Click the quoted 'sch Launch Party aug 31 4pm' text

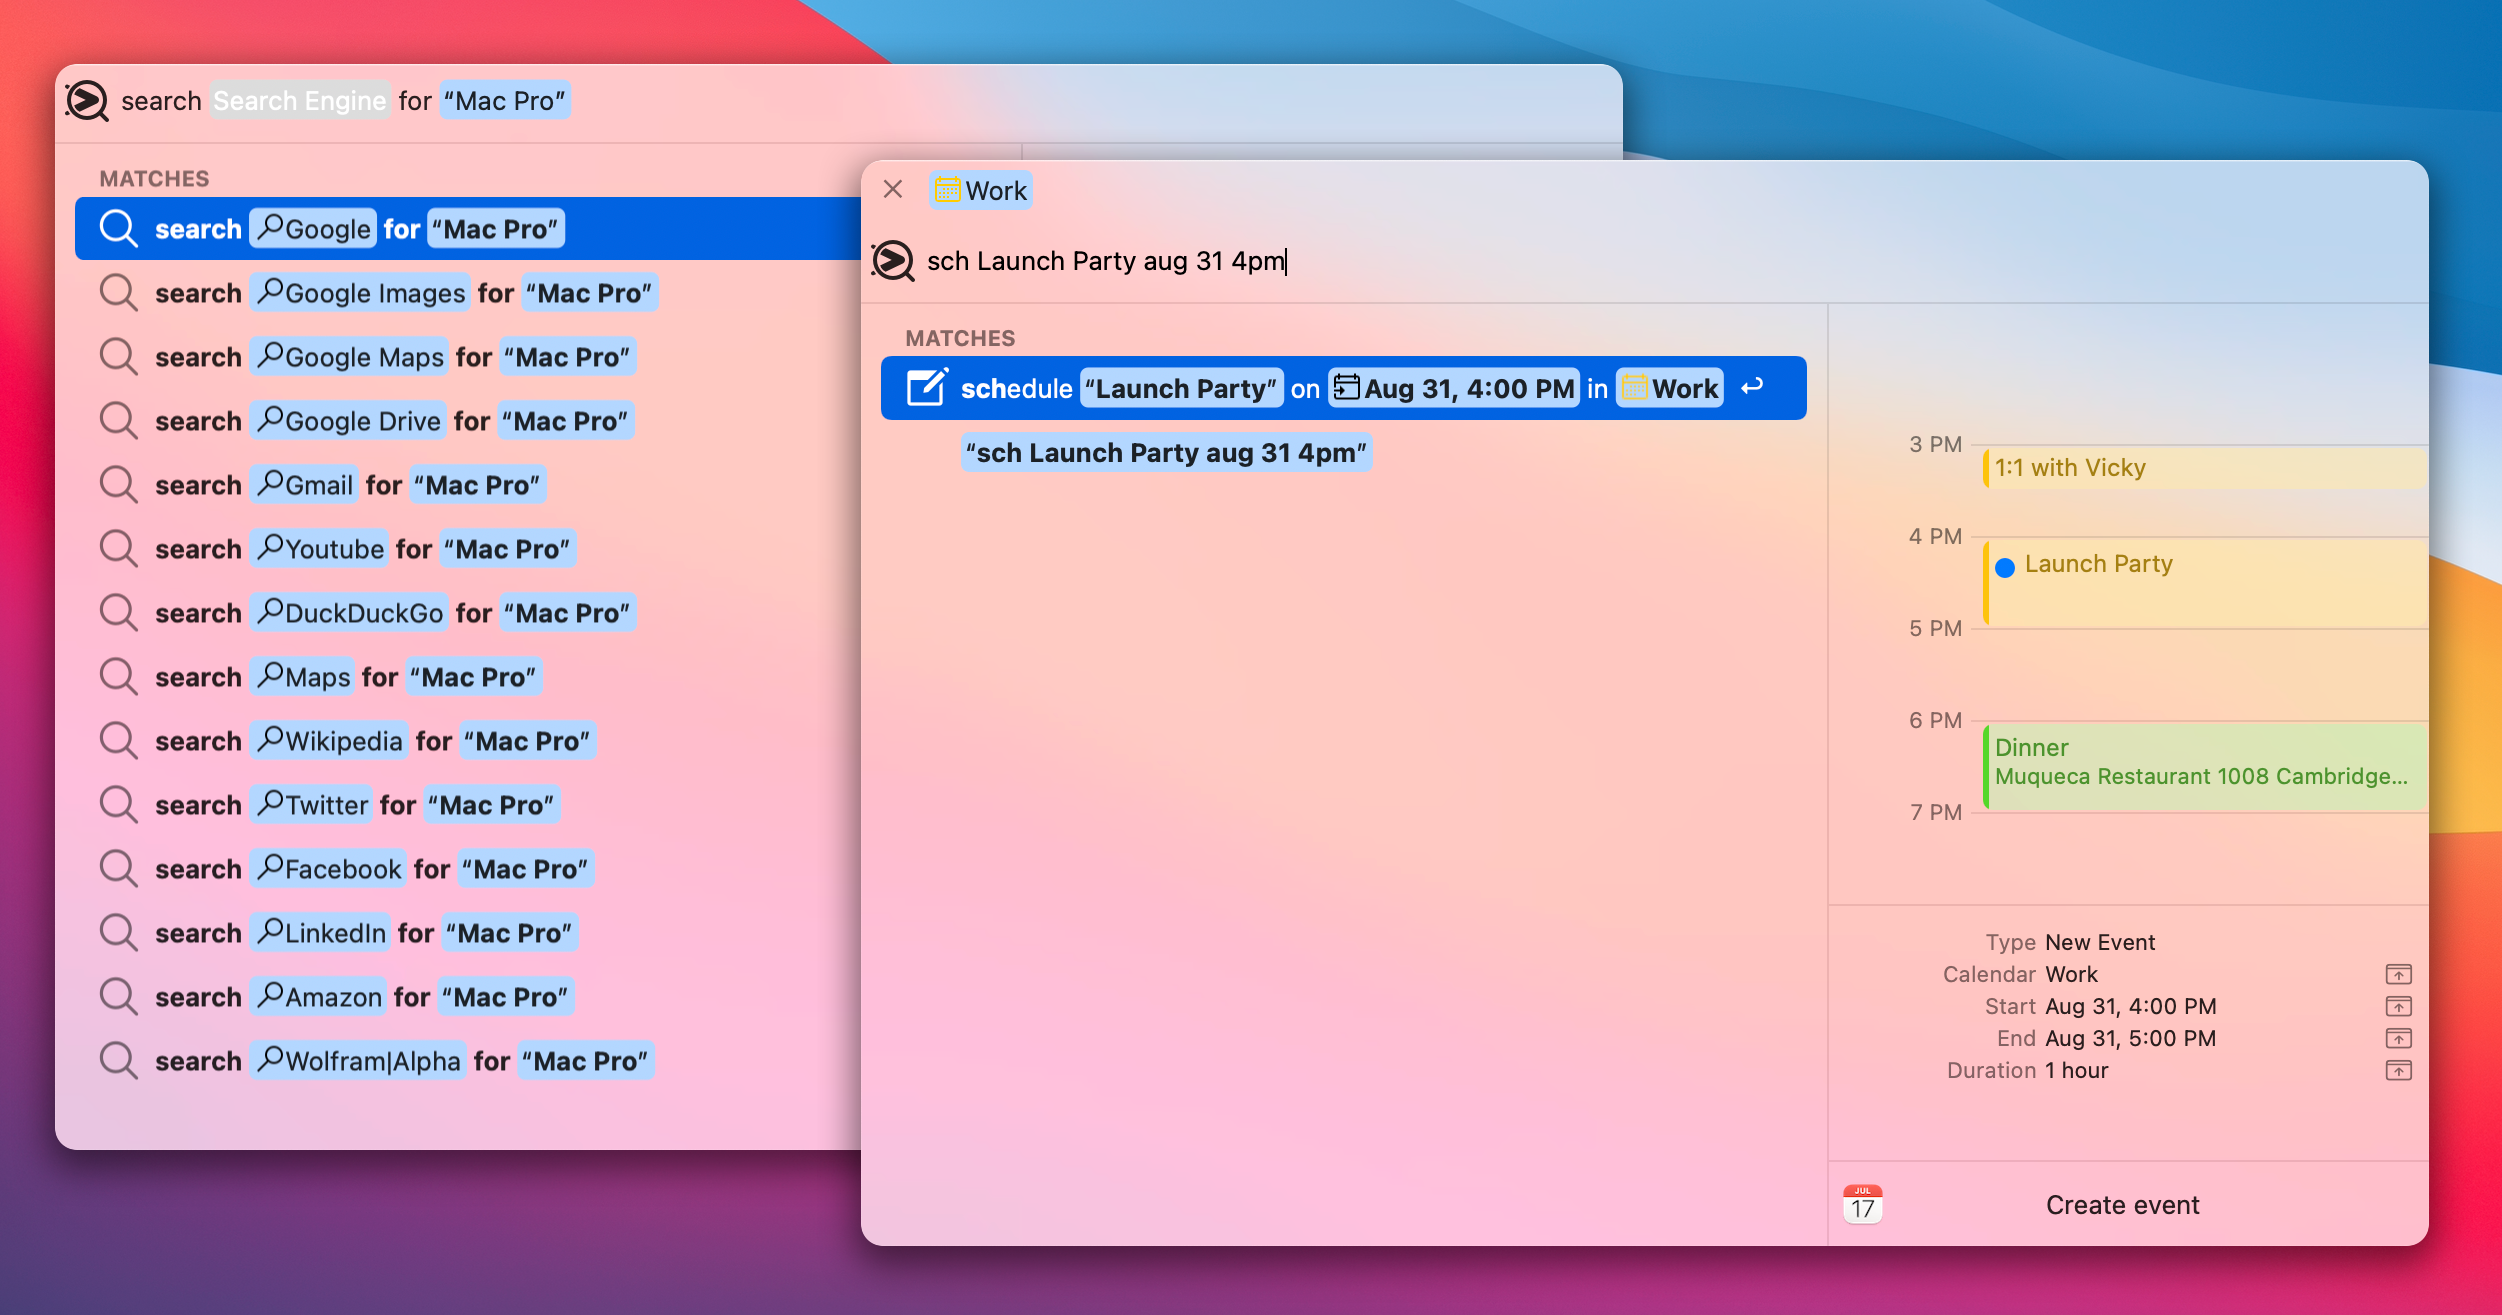1166,452
